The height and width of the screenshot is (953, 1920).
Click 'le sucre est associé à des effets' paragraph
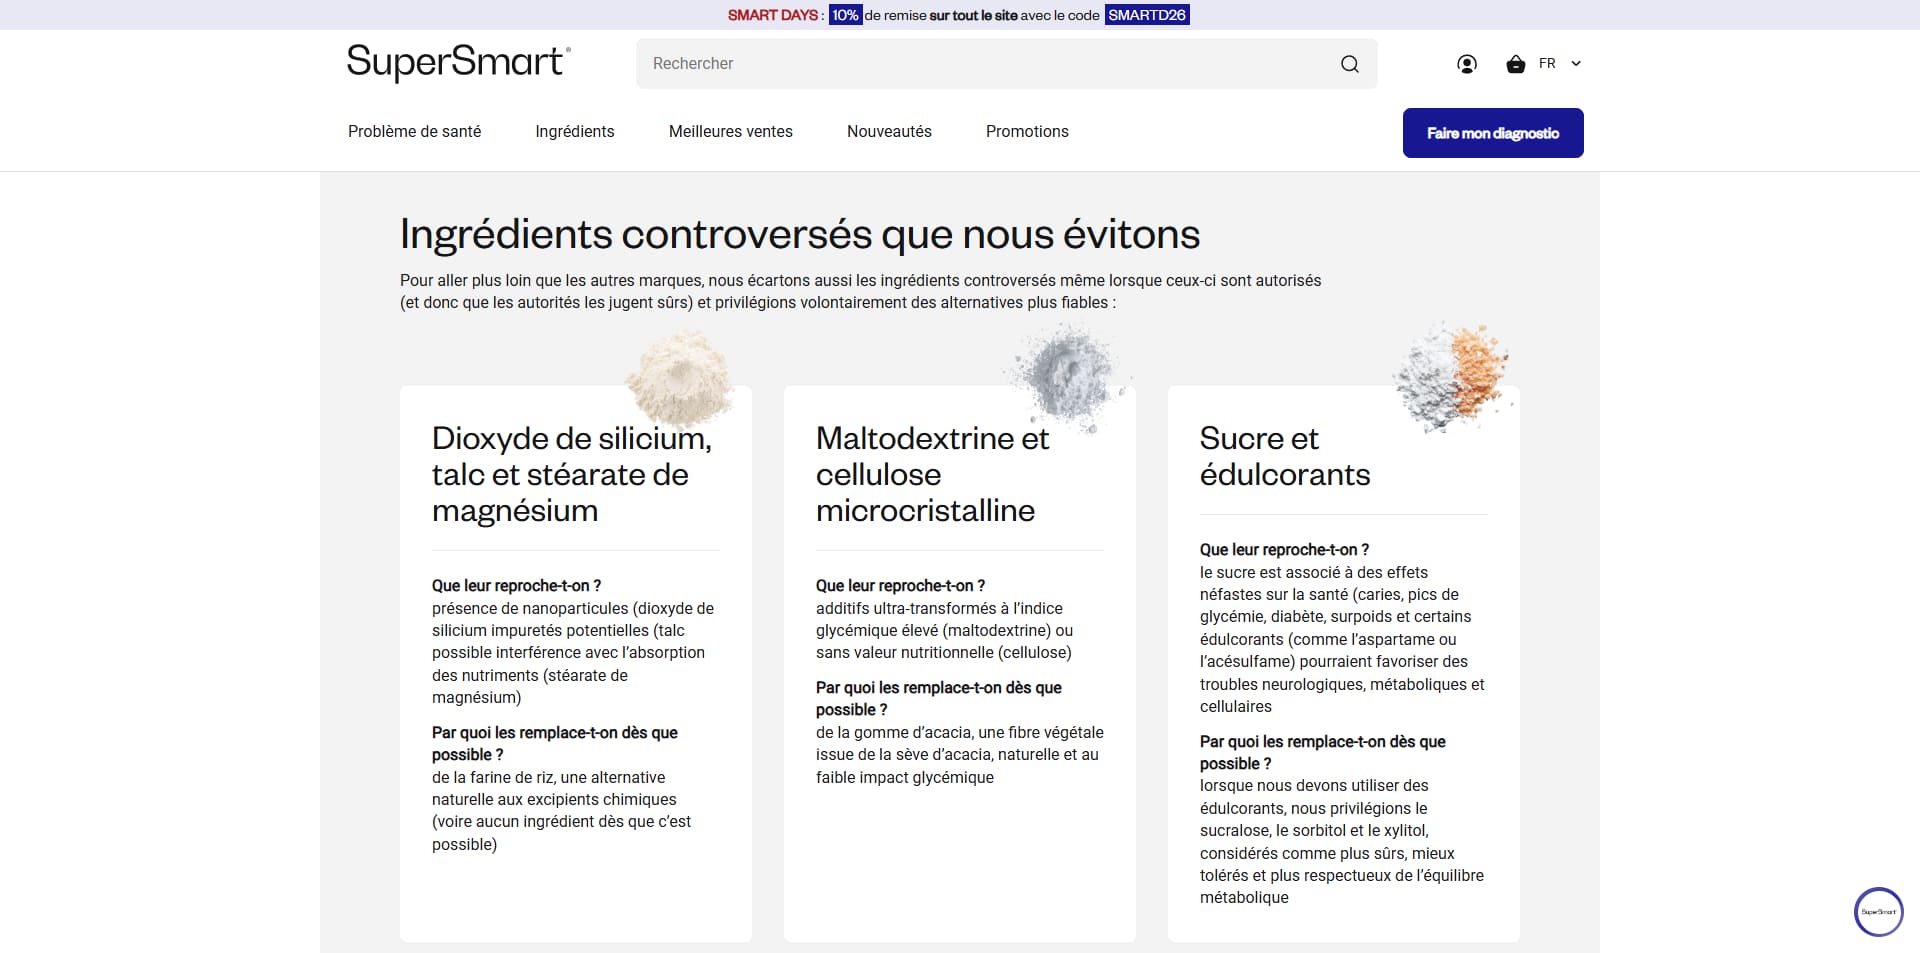tap(1342, 639)
